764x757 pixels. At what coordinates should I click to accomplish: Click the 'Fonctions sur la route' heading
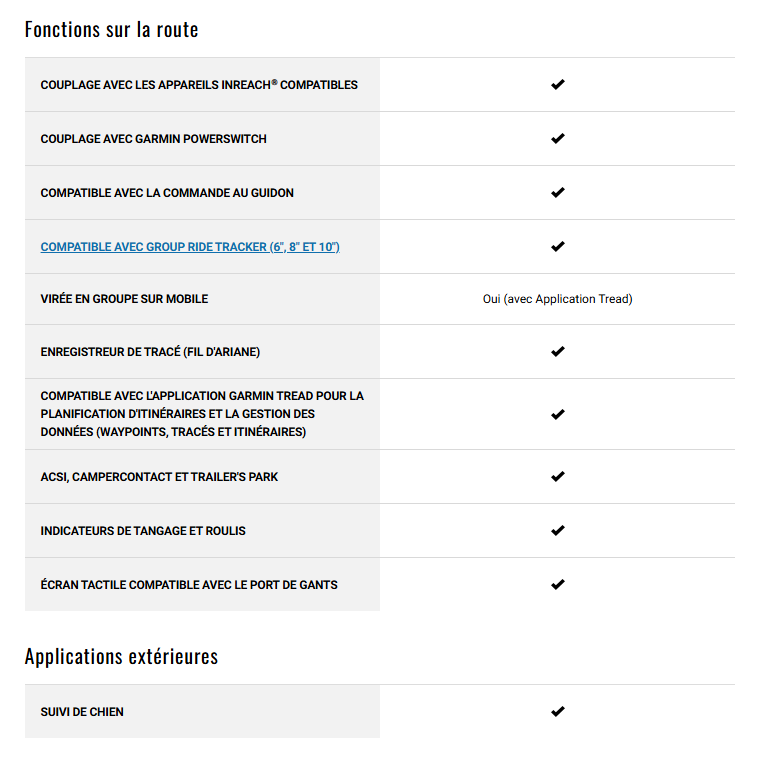(x=112, y=29)
